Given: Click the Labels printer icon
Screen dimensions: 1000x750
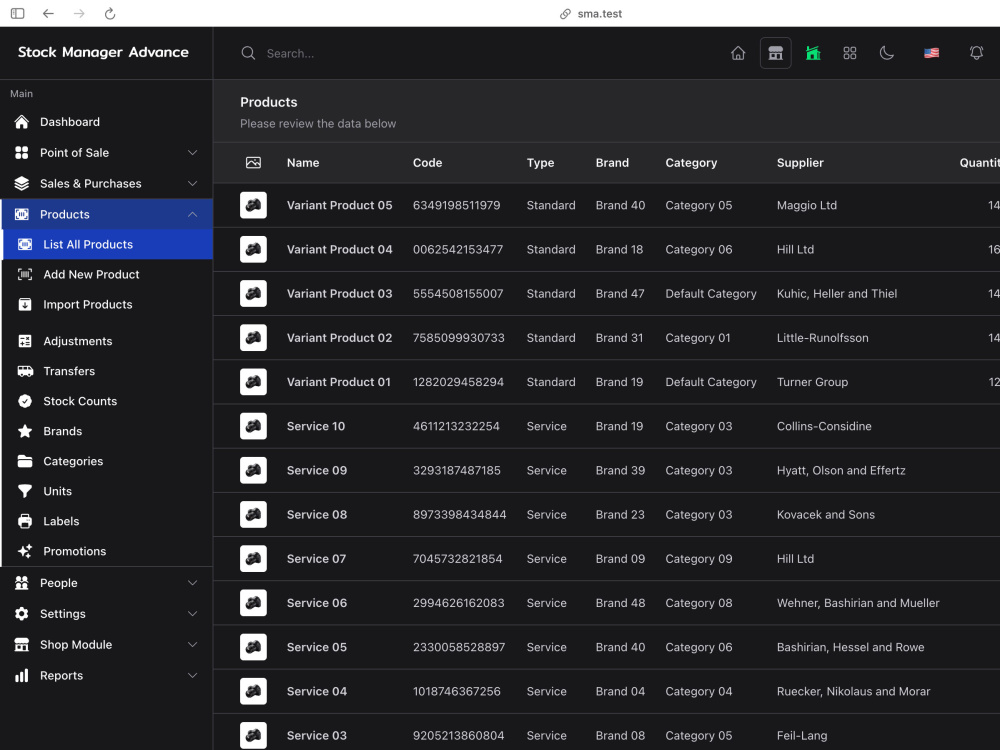Looking at the screenshot, I should point(25,521).
